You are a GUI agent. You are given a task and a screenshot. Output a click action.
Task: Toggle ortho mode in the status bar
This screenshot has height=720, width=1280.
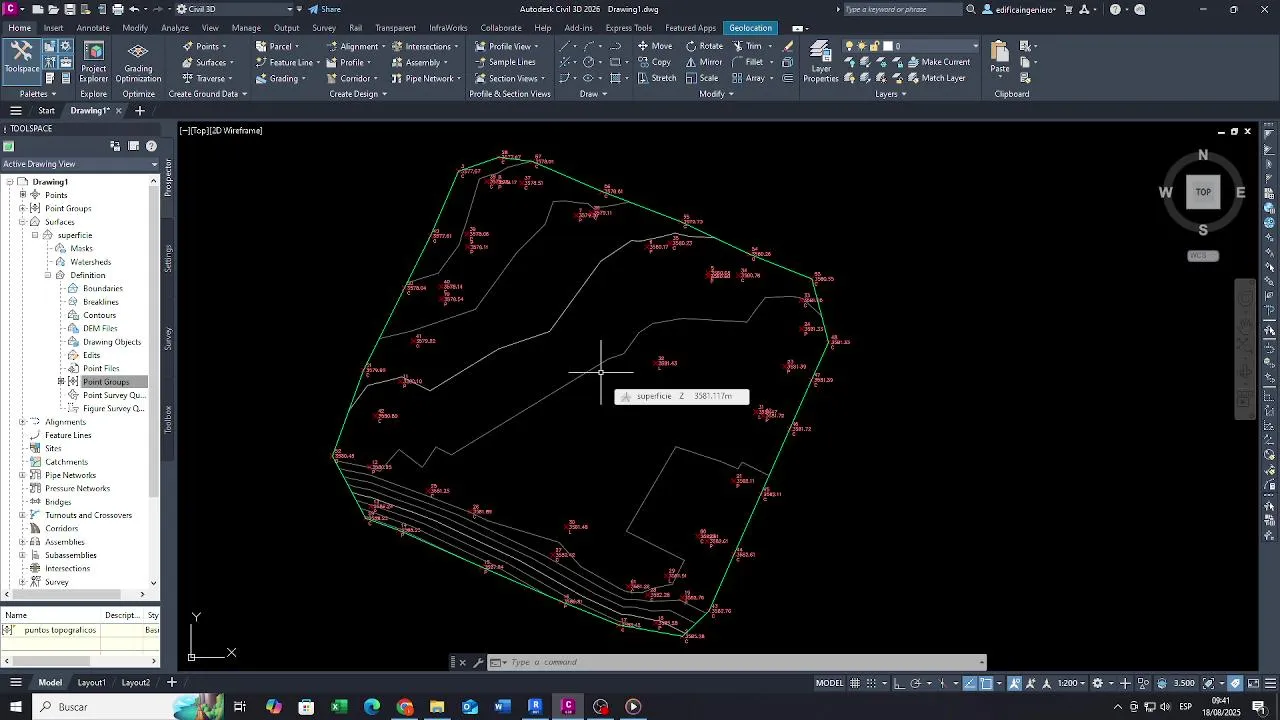click(x=899, y=683)
